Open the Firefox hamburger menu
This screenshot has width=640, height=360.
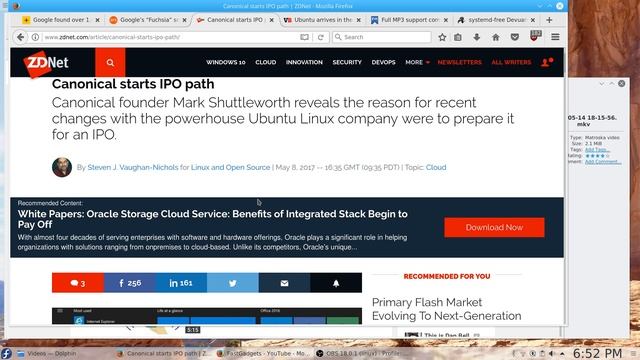[555, 37]
